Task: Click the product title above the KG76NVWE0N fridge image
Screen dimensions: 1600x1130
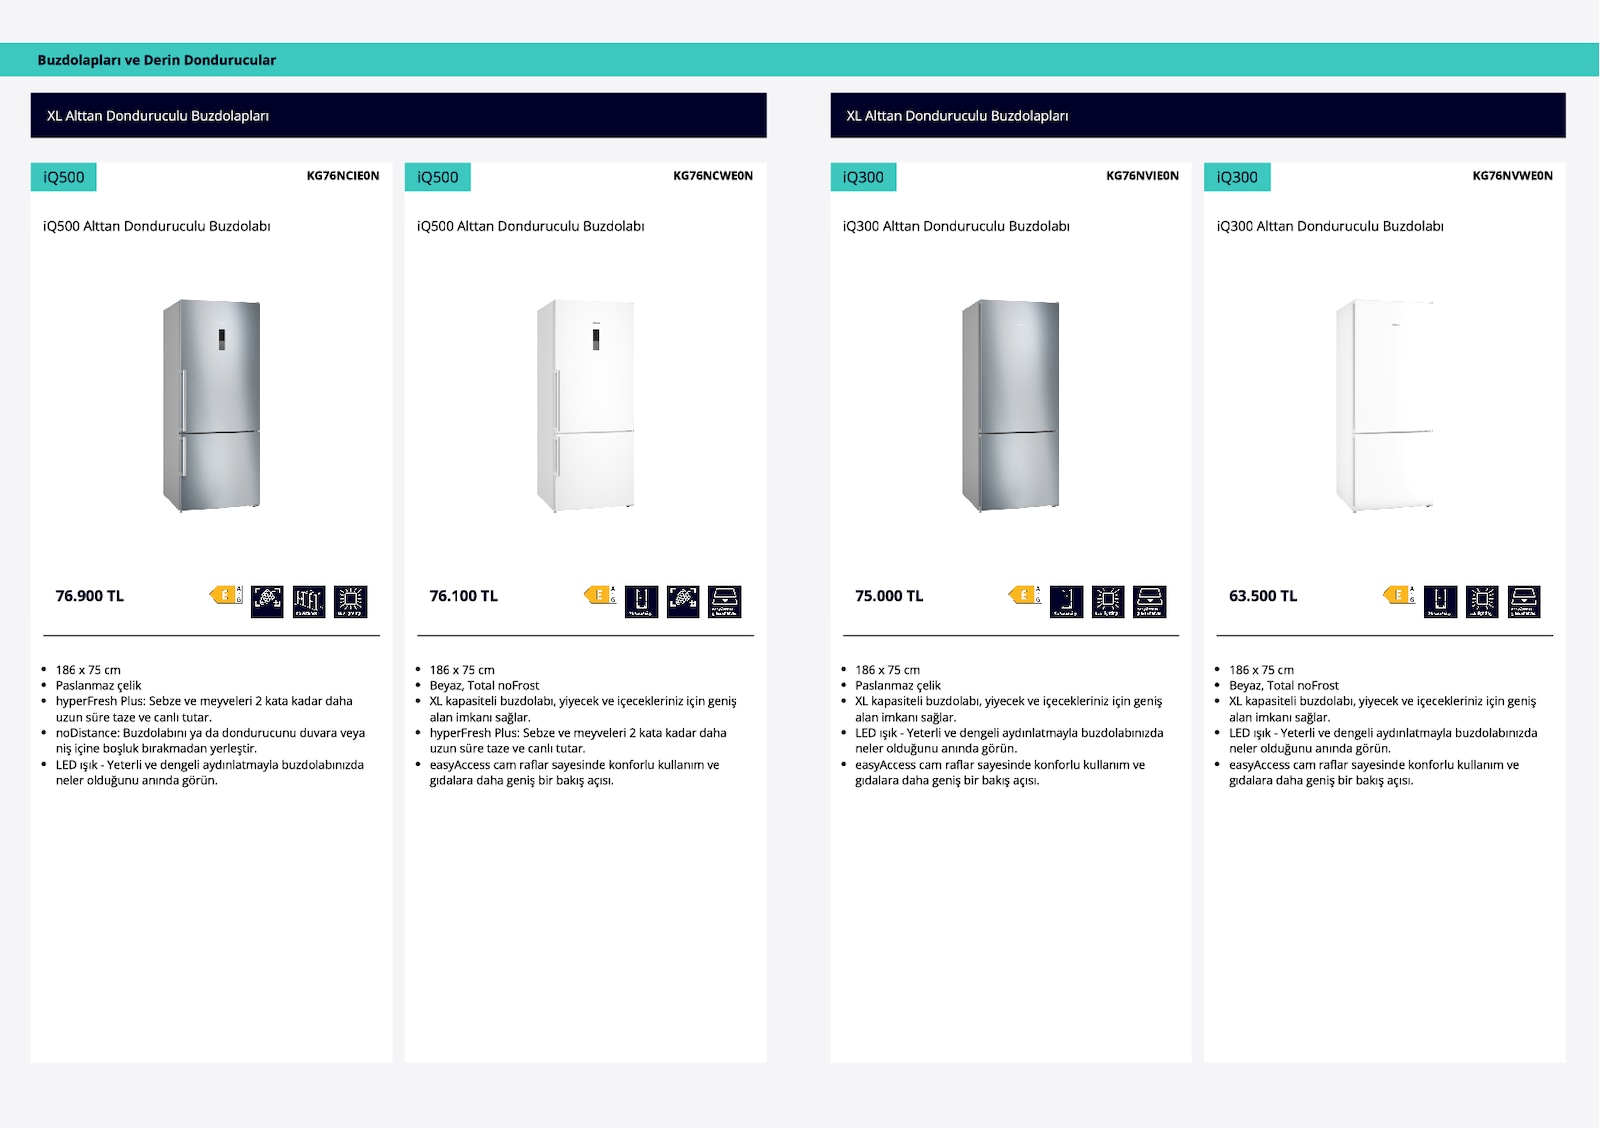Action: click(1331, 226)
